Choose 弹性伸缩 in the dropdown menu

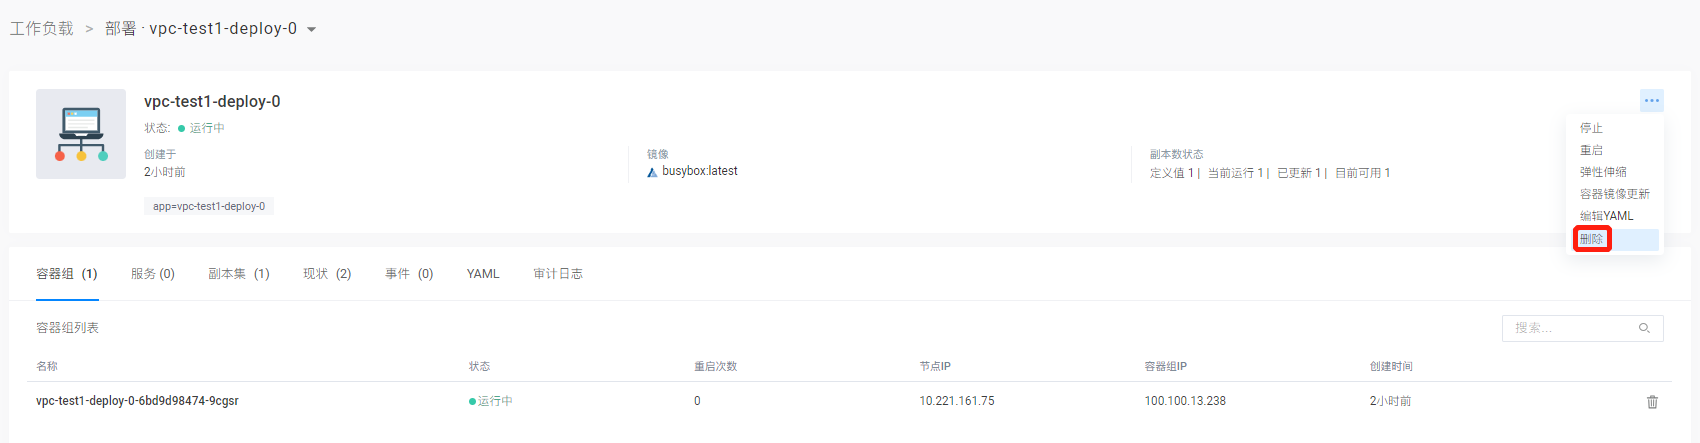(x=1602, y=172)
